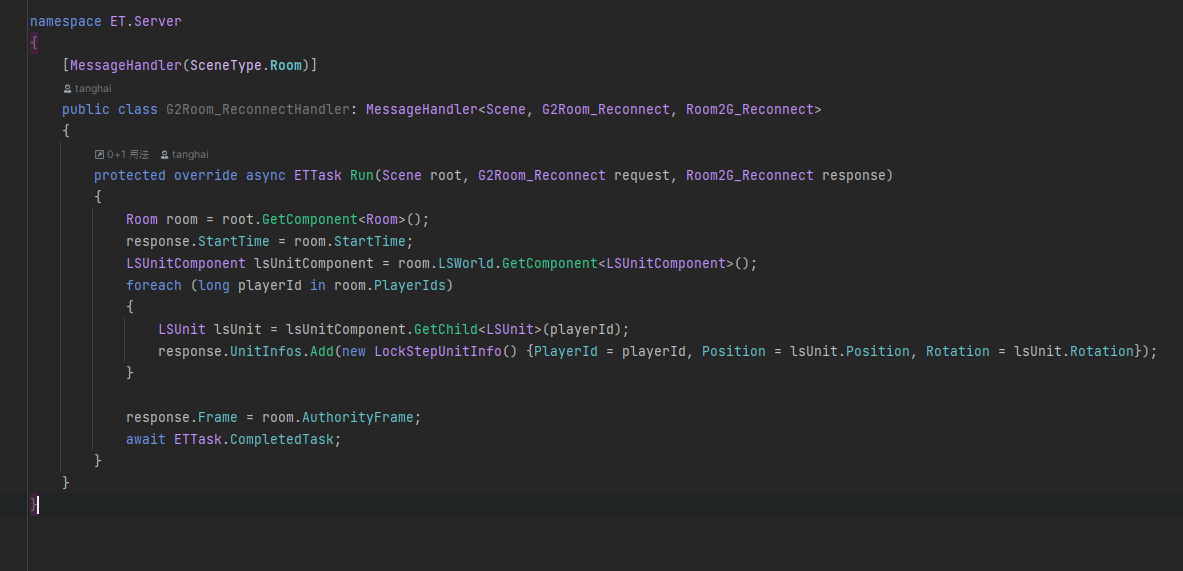This screenshot has width=1183, height=571.
Task: Click the usages icon above Run method
Action: click(99, 155)
